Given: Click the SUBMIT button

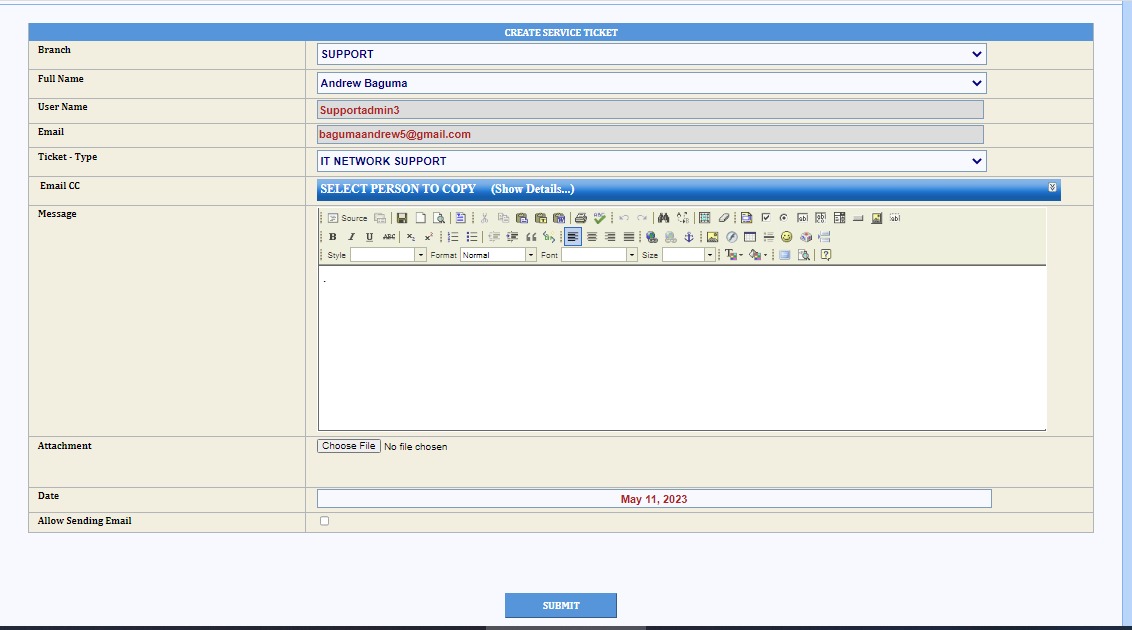Looking at the screenshot, I should tap(560, 605).
